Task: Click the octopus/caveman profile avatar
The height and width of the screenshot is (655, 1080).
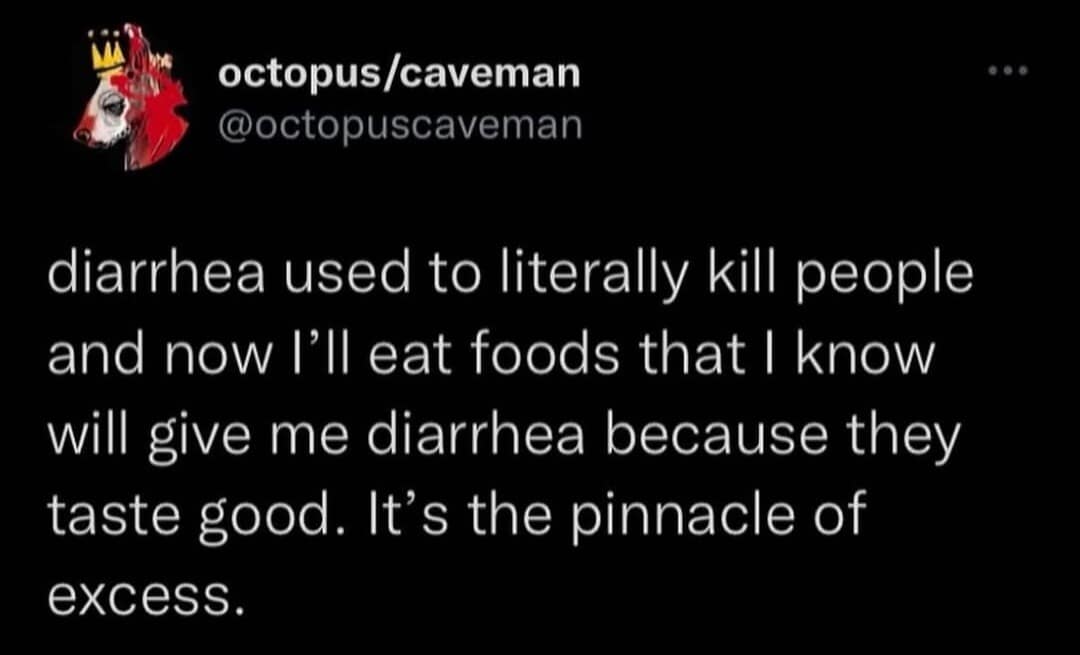Action: [119, 101]
